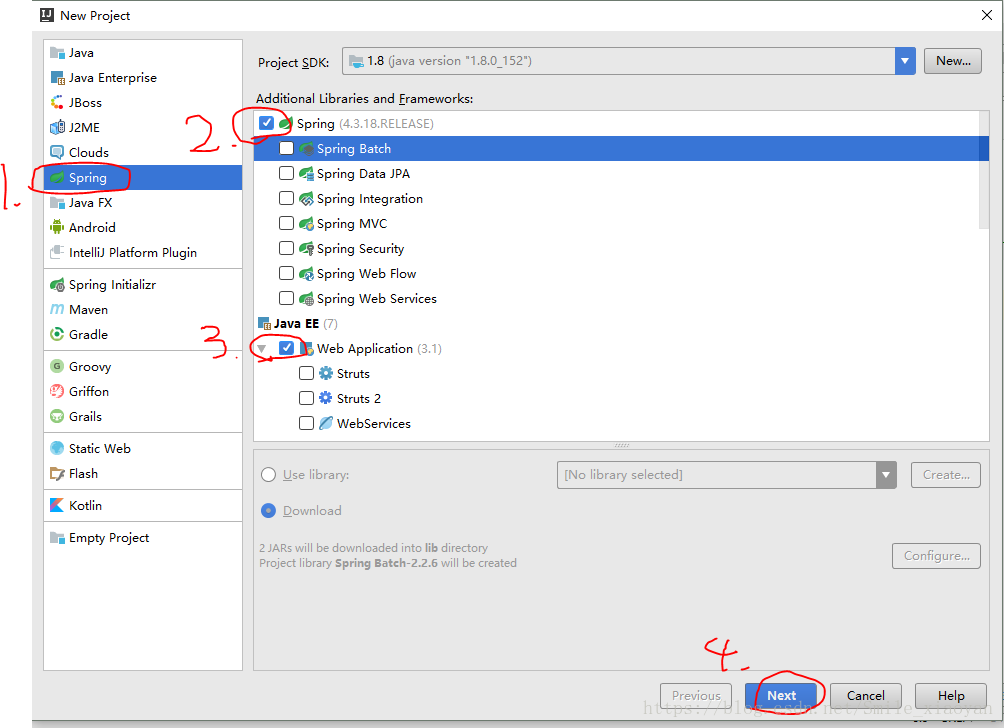The width and height of the screenshot is (1004, 728).
Task: Click the New... SDK button
Action: pyautogui.click(x=952, y=61)
